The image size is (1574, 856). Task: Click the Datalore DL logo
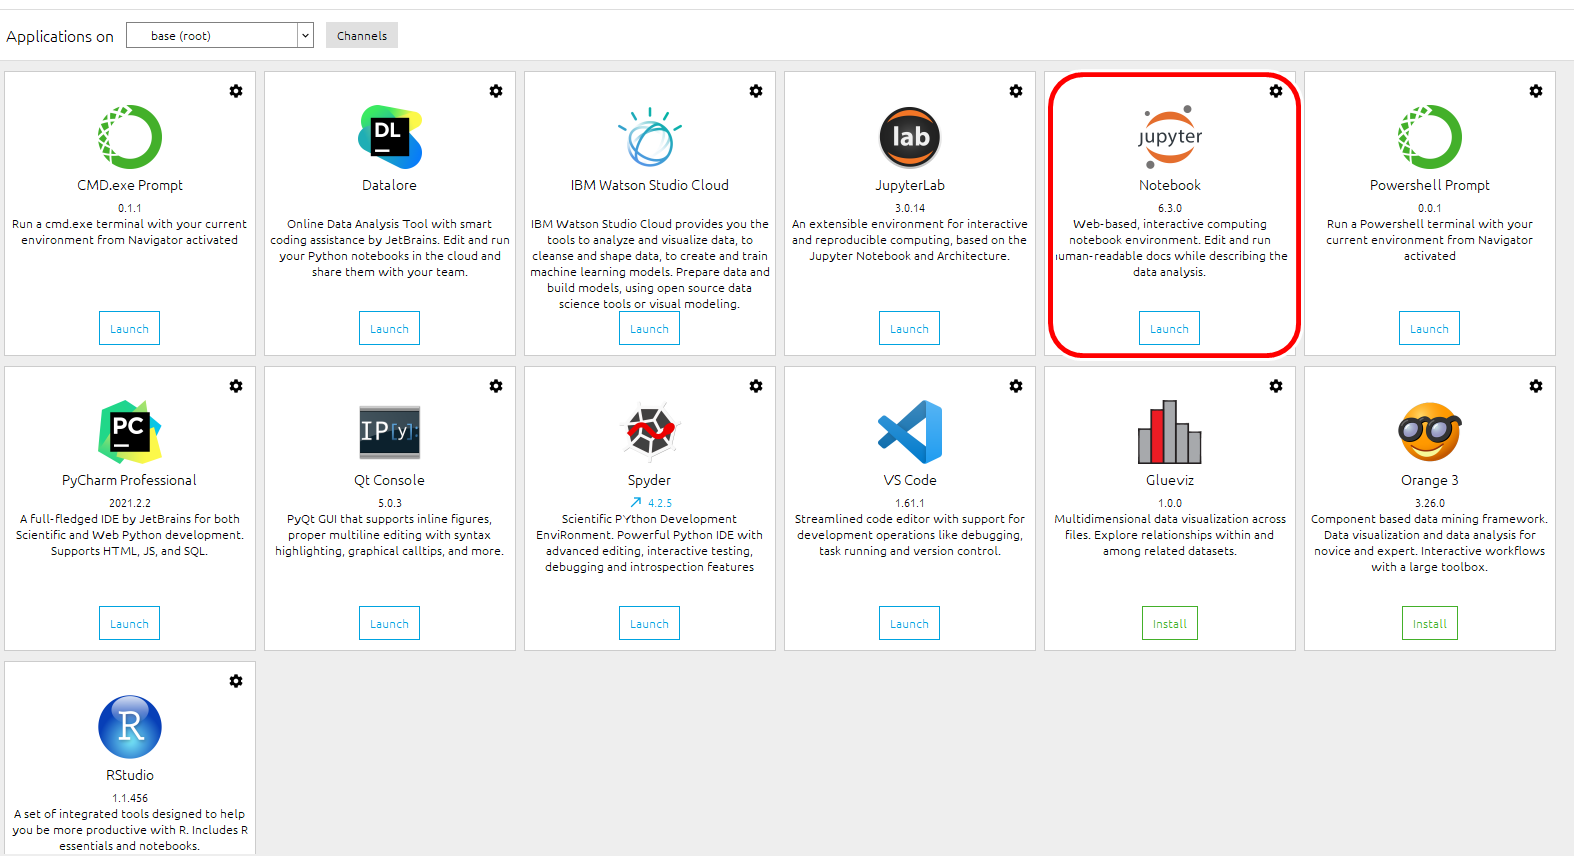pyautogui.click(x=390, y=137)
